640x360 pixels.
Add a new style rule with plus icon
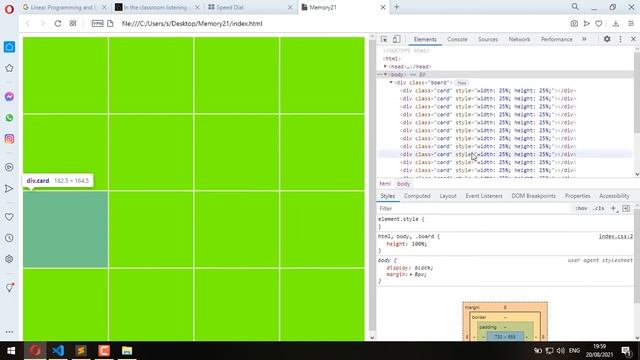(613, 209)
